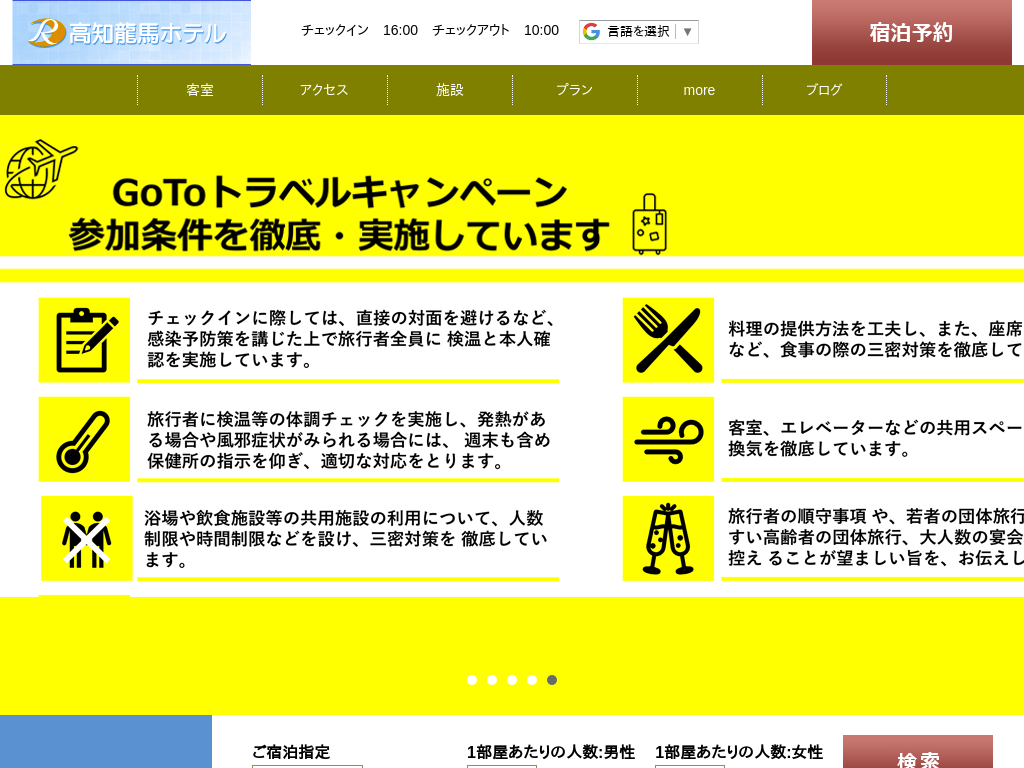Click the チェックイン 16:00 text
The image size is (1024, 768).
point(359,31)
